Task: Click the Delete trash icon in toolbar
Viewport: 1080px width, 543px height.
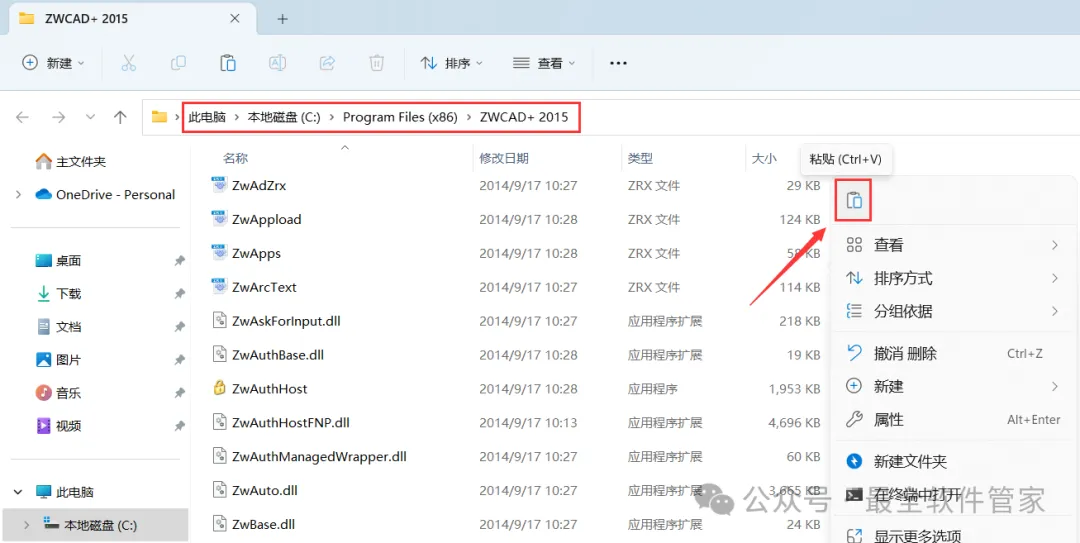Action: click(376, 63)
